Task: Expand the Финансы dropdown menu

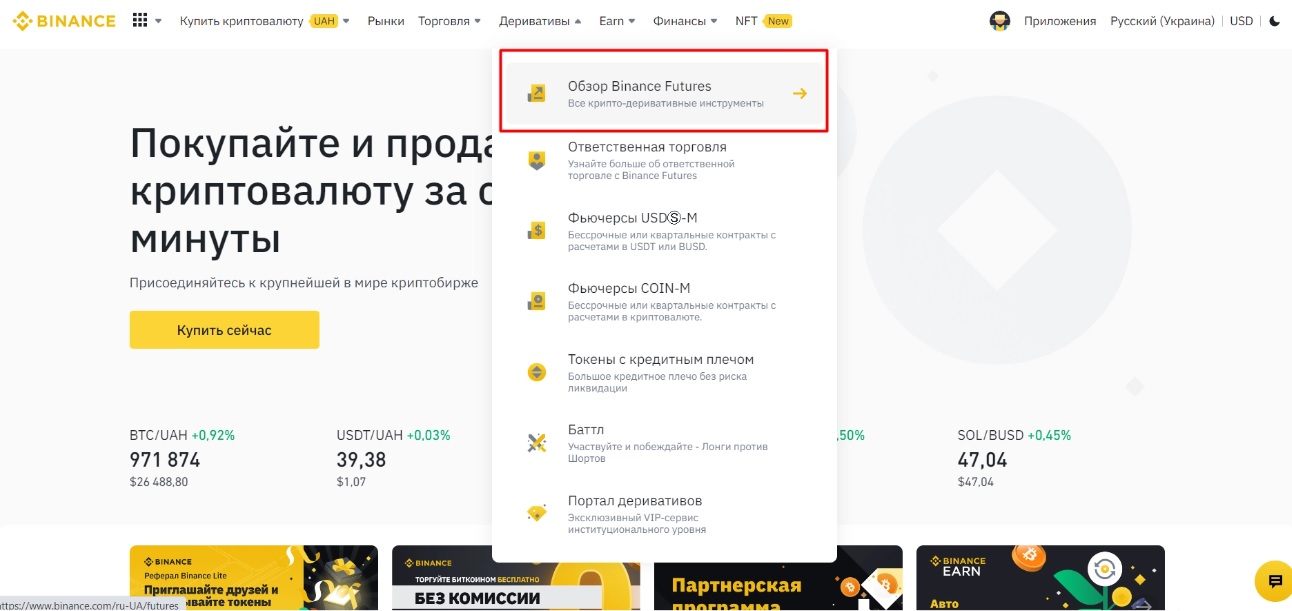Action: coord(685,21)
